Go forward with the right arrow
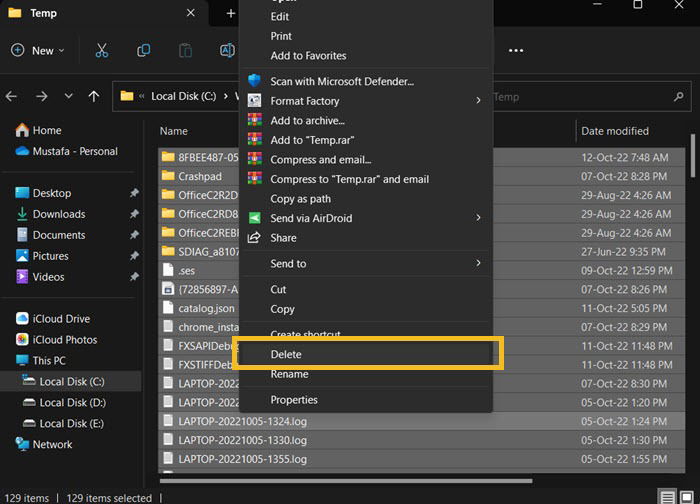This screenshot has height=504, width=700. pos(42,96)
